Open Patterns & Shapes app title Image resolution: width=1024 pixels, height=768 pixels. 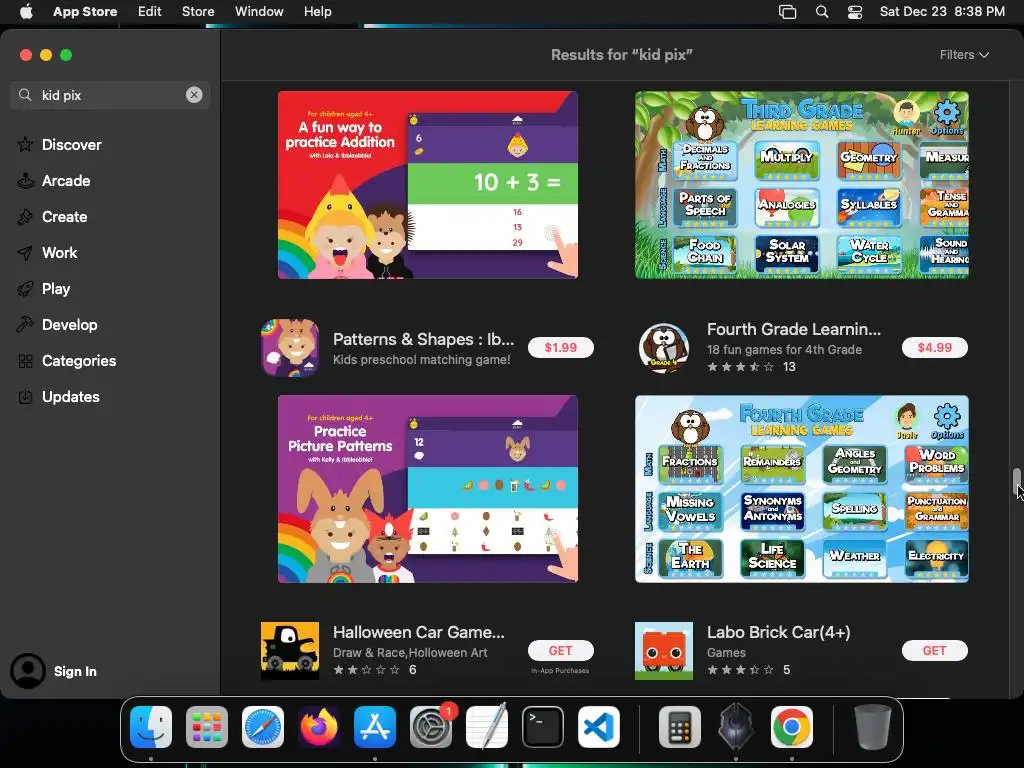423,340
